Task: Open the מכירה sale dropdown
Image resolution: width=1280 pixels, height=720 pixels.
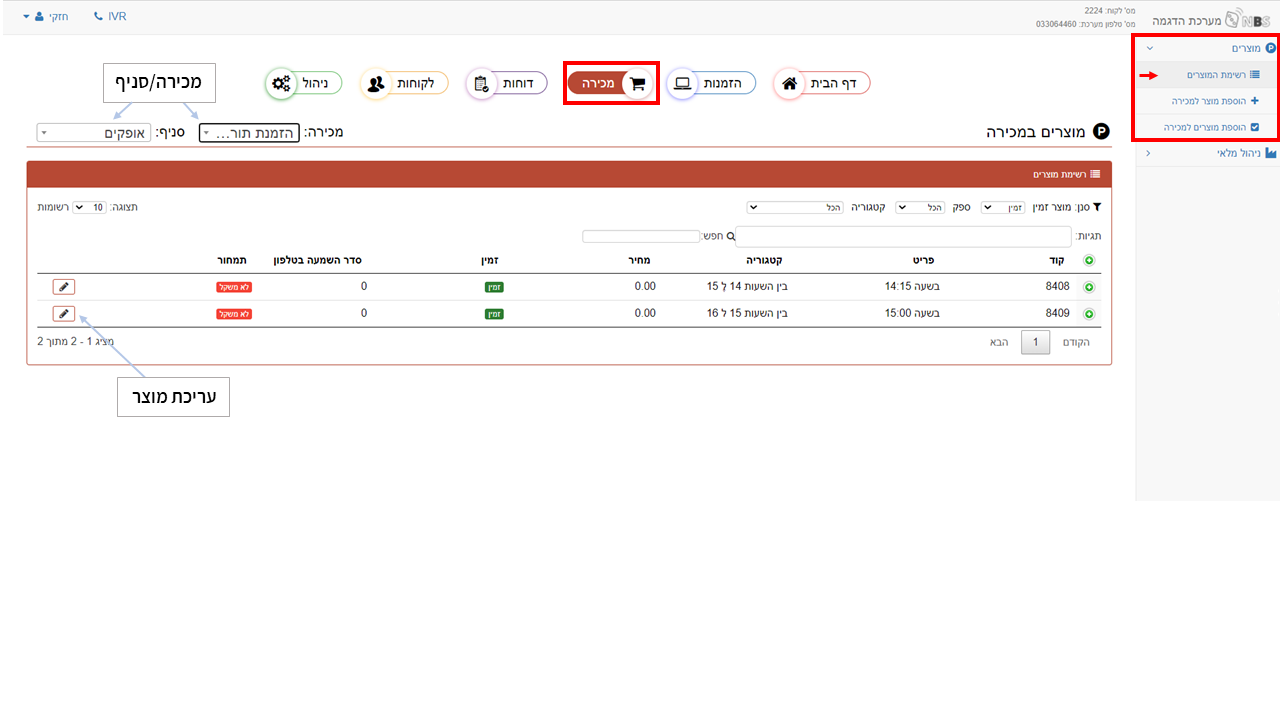Action: coord(249,132)
